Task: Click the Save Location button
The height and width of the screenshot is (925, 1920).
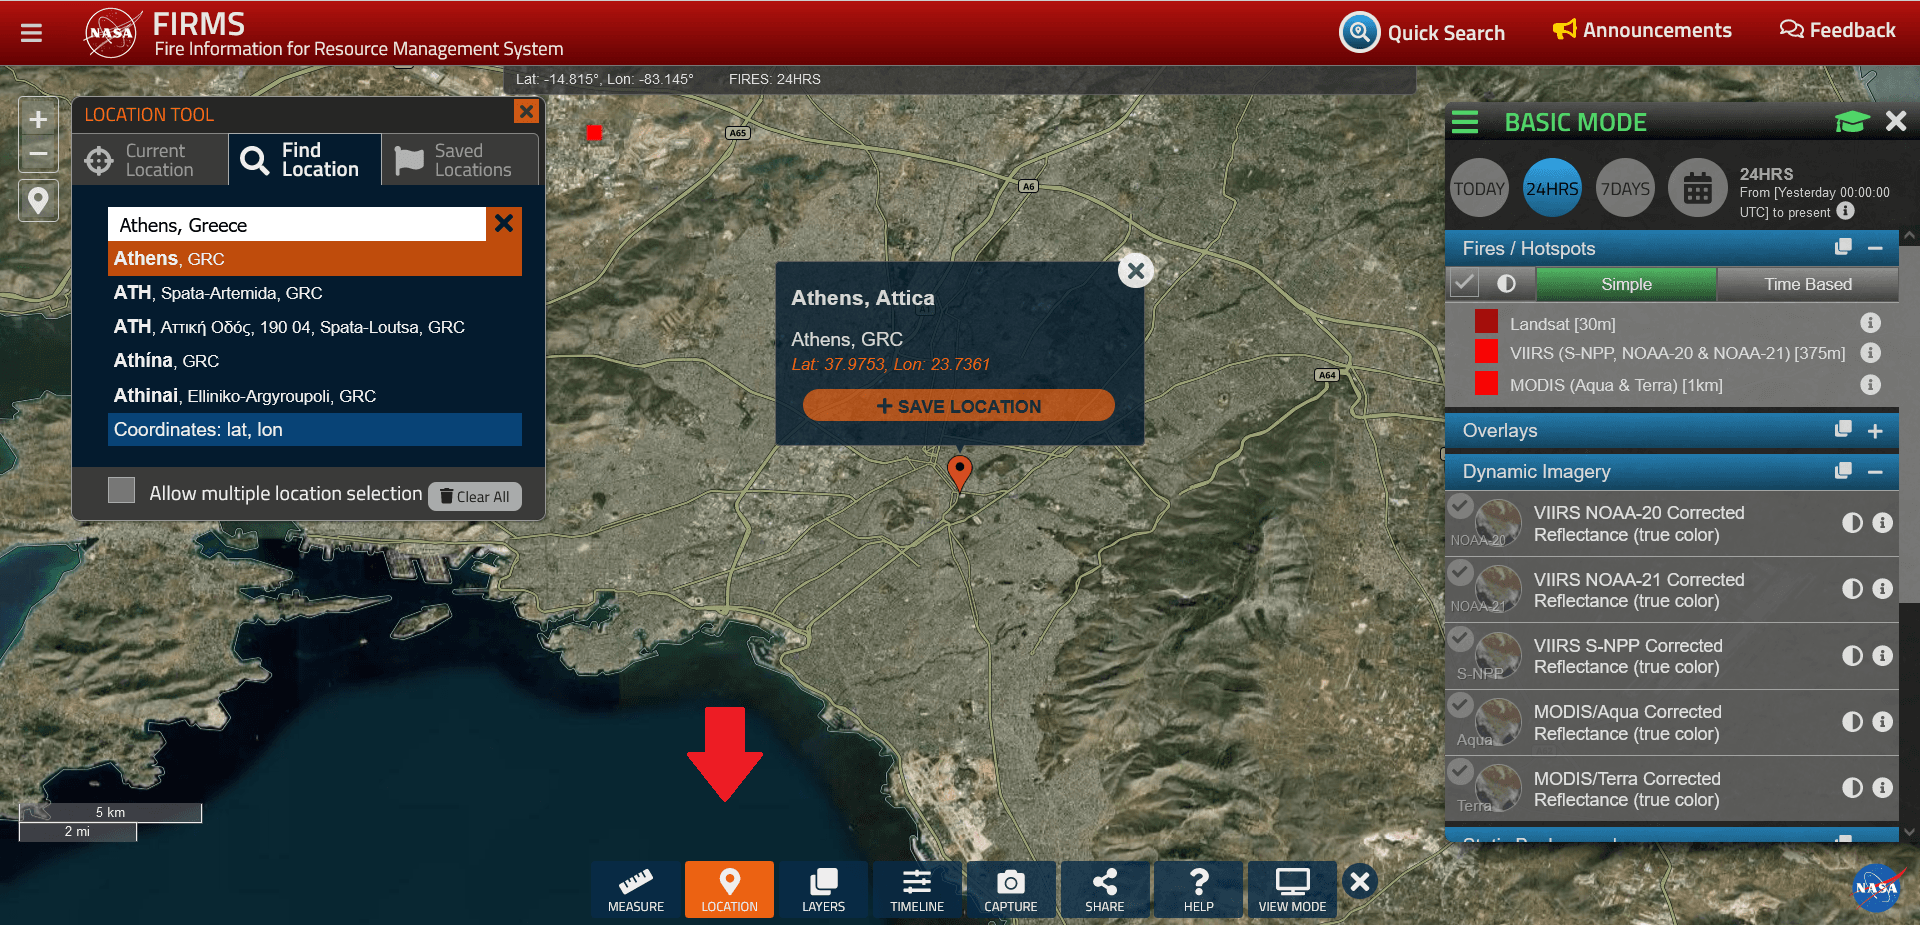Action: click(958, 406)
